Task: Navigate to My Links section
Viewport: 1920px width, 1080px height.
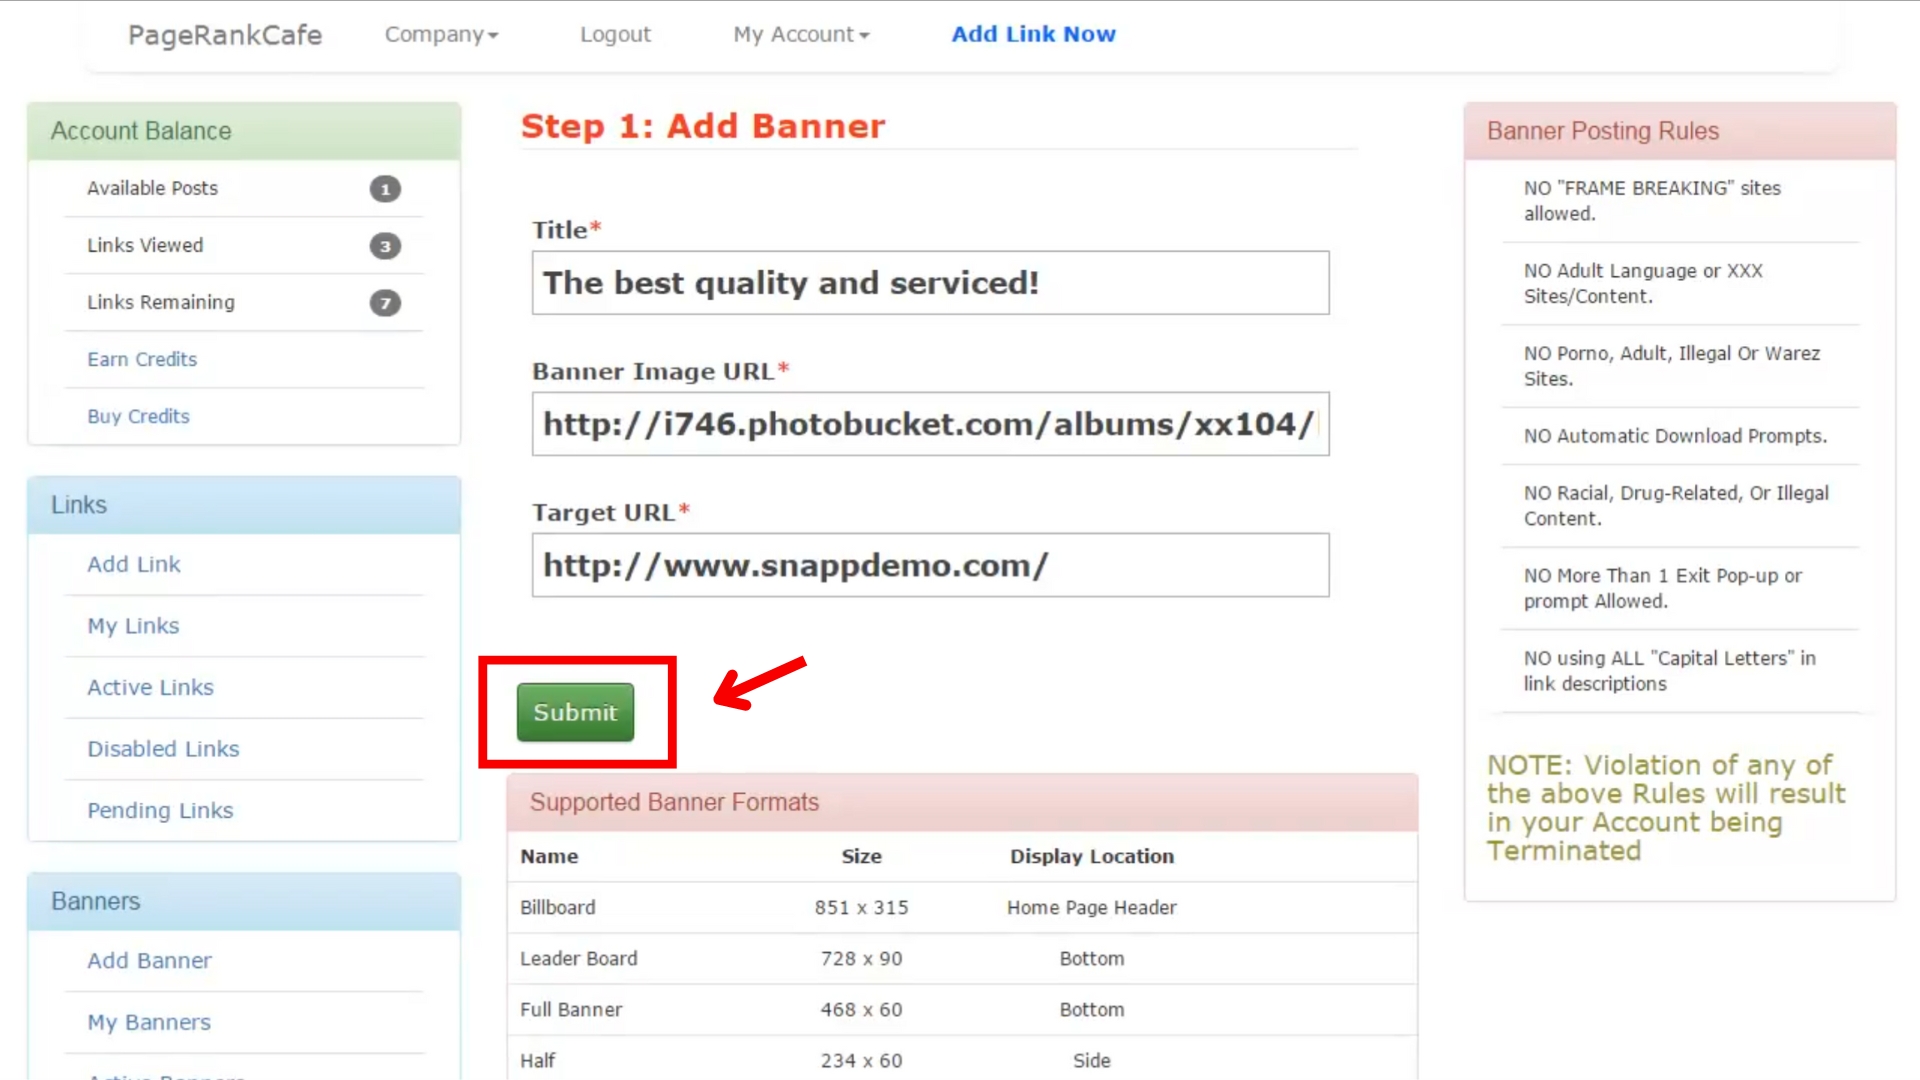Action: (x=133, y=625)
